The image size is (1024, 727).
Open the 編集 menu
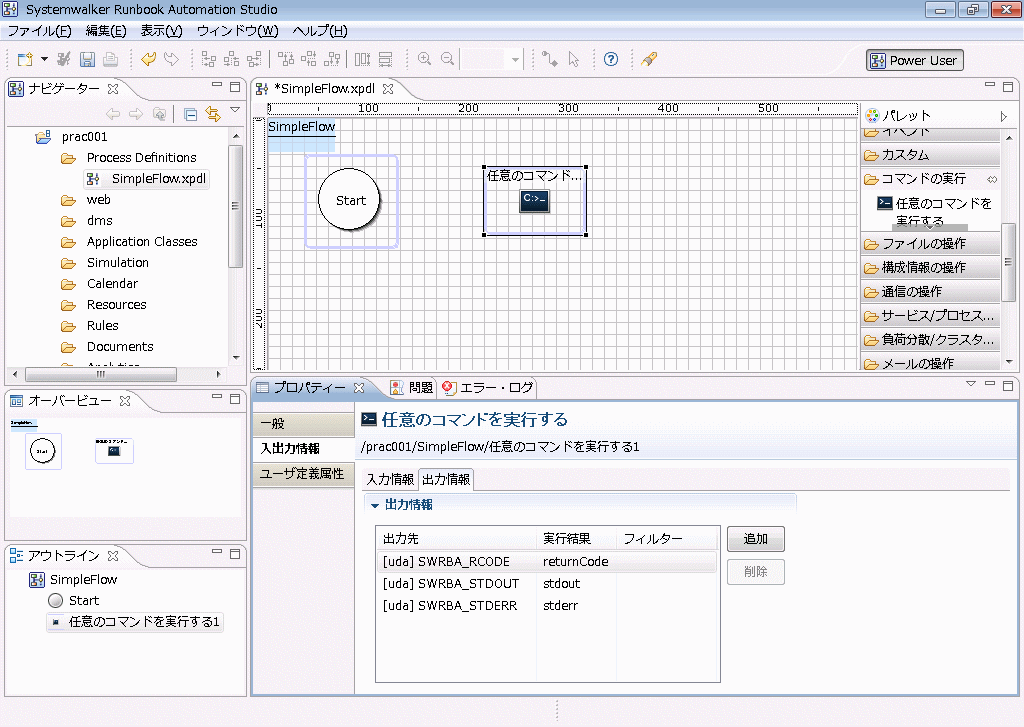(106, 31)
